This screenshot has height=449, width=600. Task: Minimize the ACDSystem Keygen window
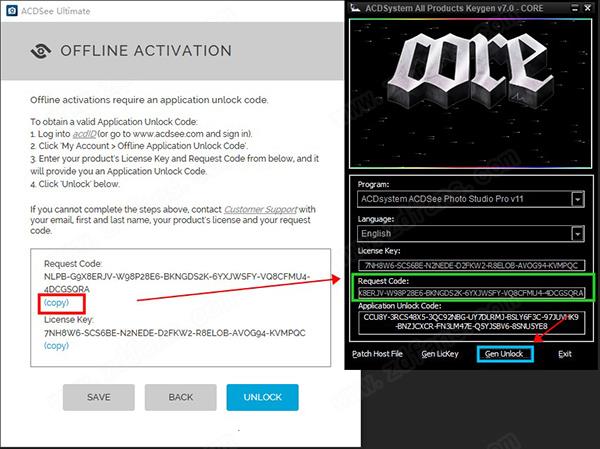tap(575, 8)
